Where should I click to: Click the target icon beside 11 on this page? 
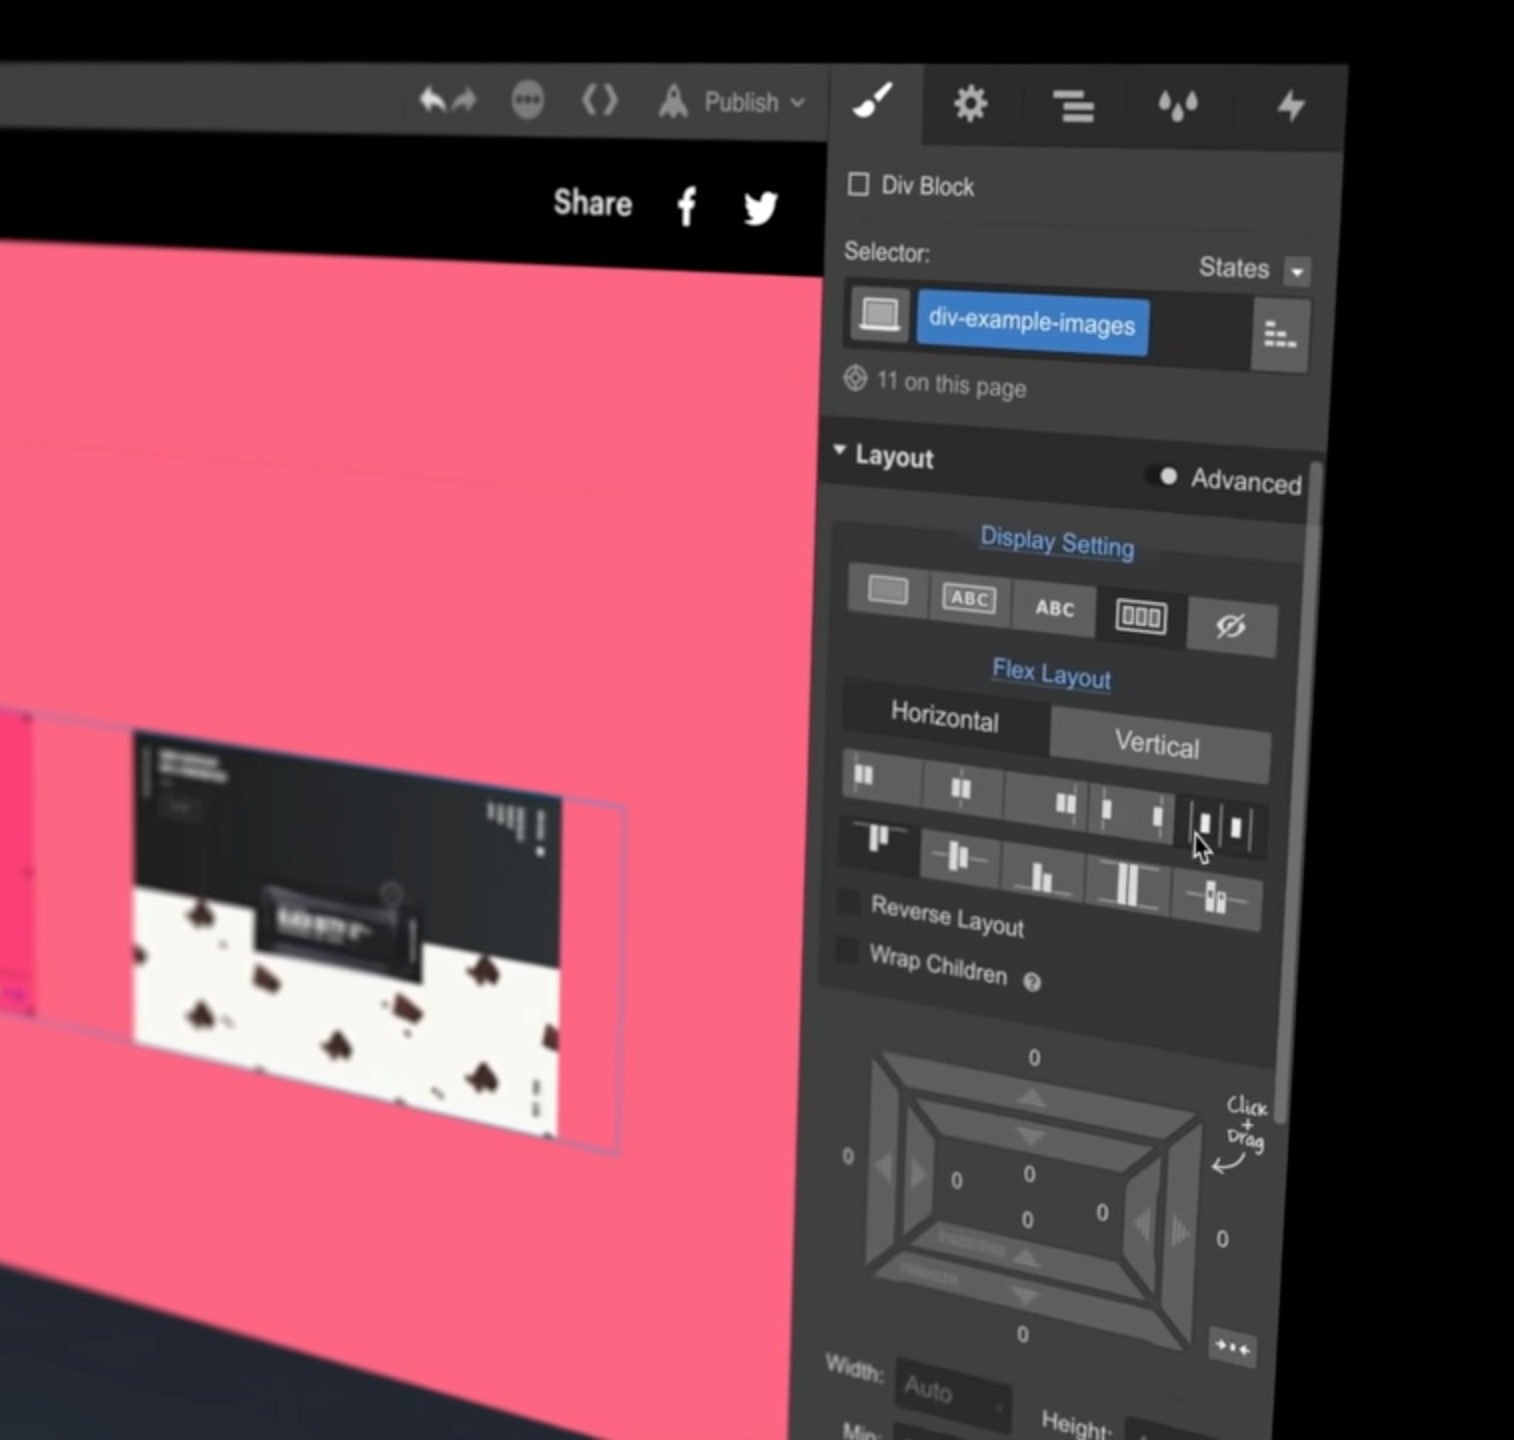click(x=855, y=379)
